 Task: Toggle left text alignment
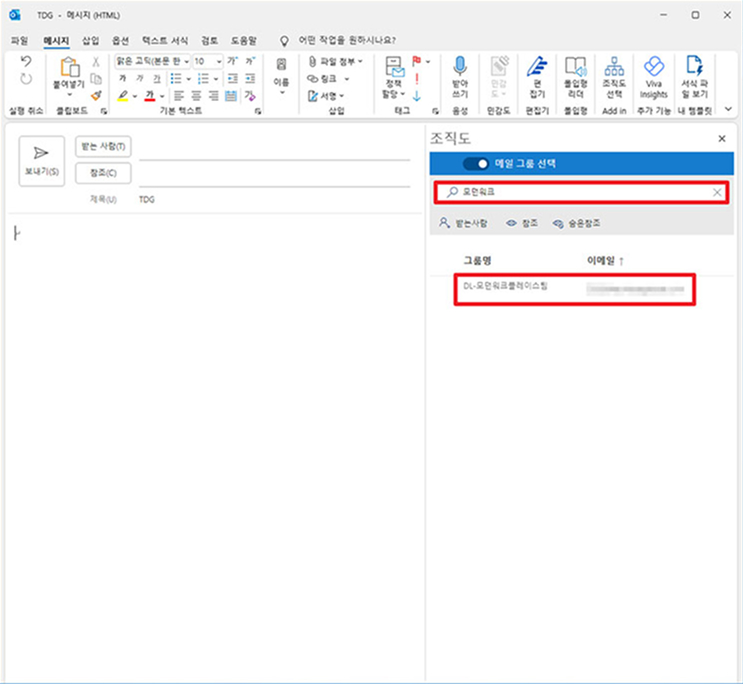(x=178, y=96)
